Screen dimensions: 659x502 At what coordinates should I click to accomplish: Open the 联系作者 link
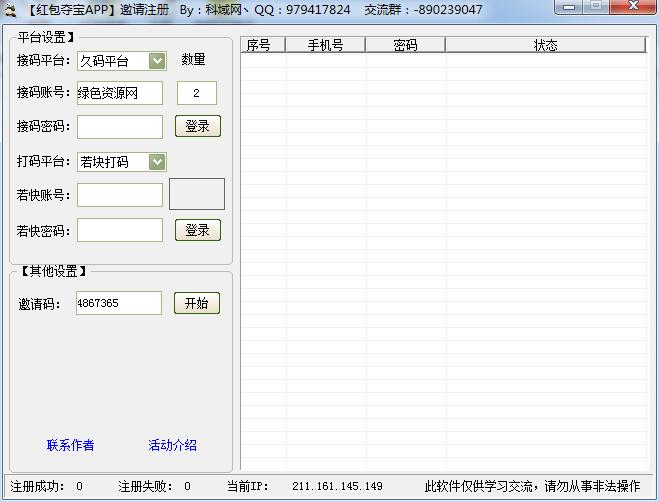70,445
